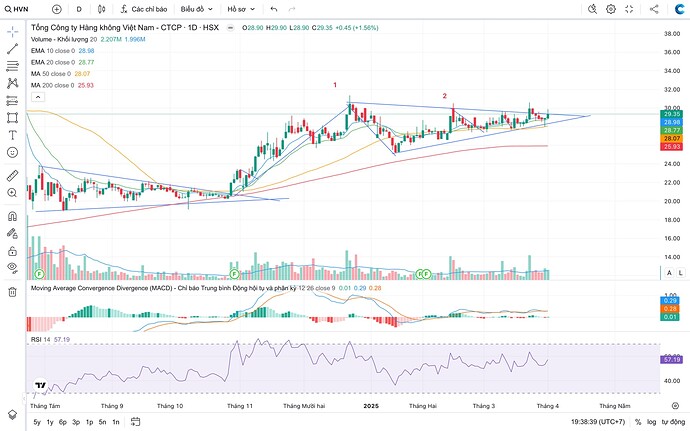Select the pattern drawing tool
Image resolution: width=690 pixels, height=431 pixels.
[x=12, y=83]
